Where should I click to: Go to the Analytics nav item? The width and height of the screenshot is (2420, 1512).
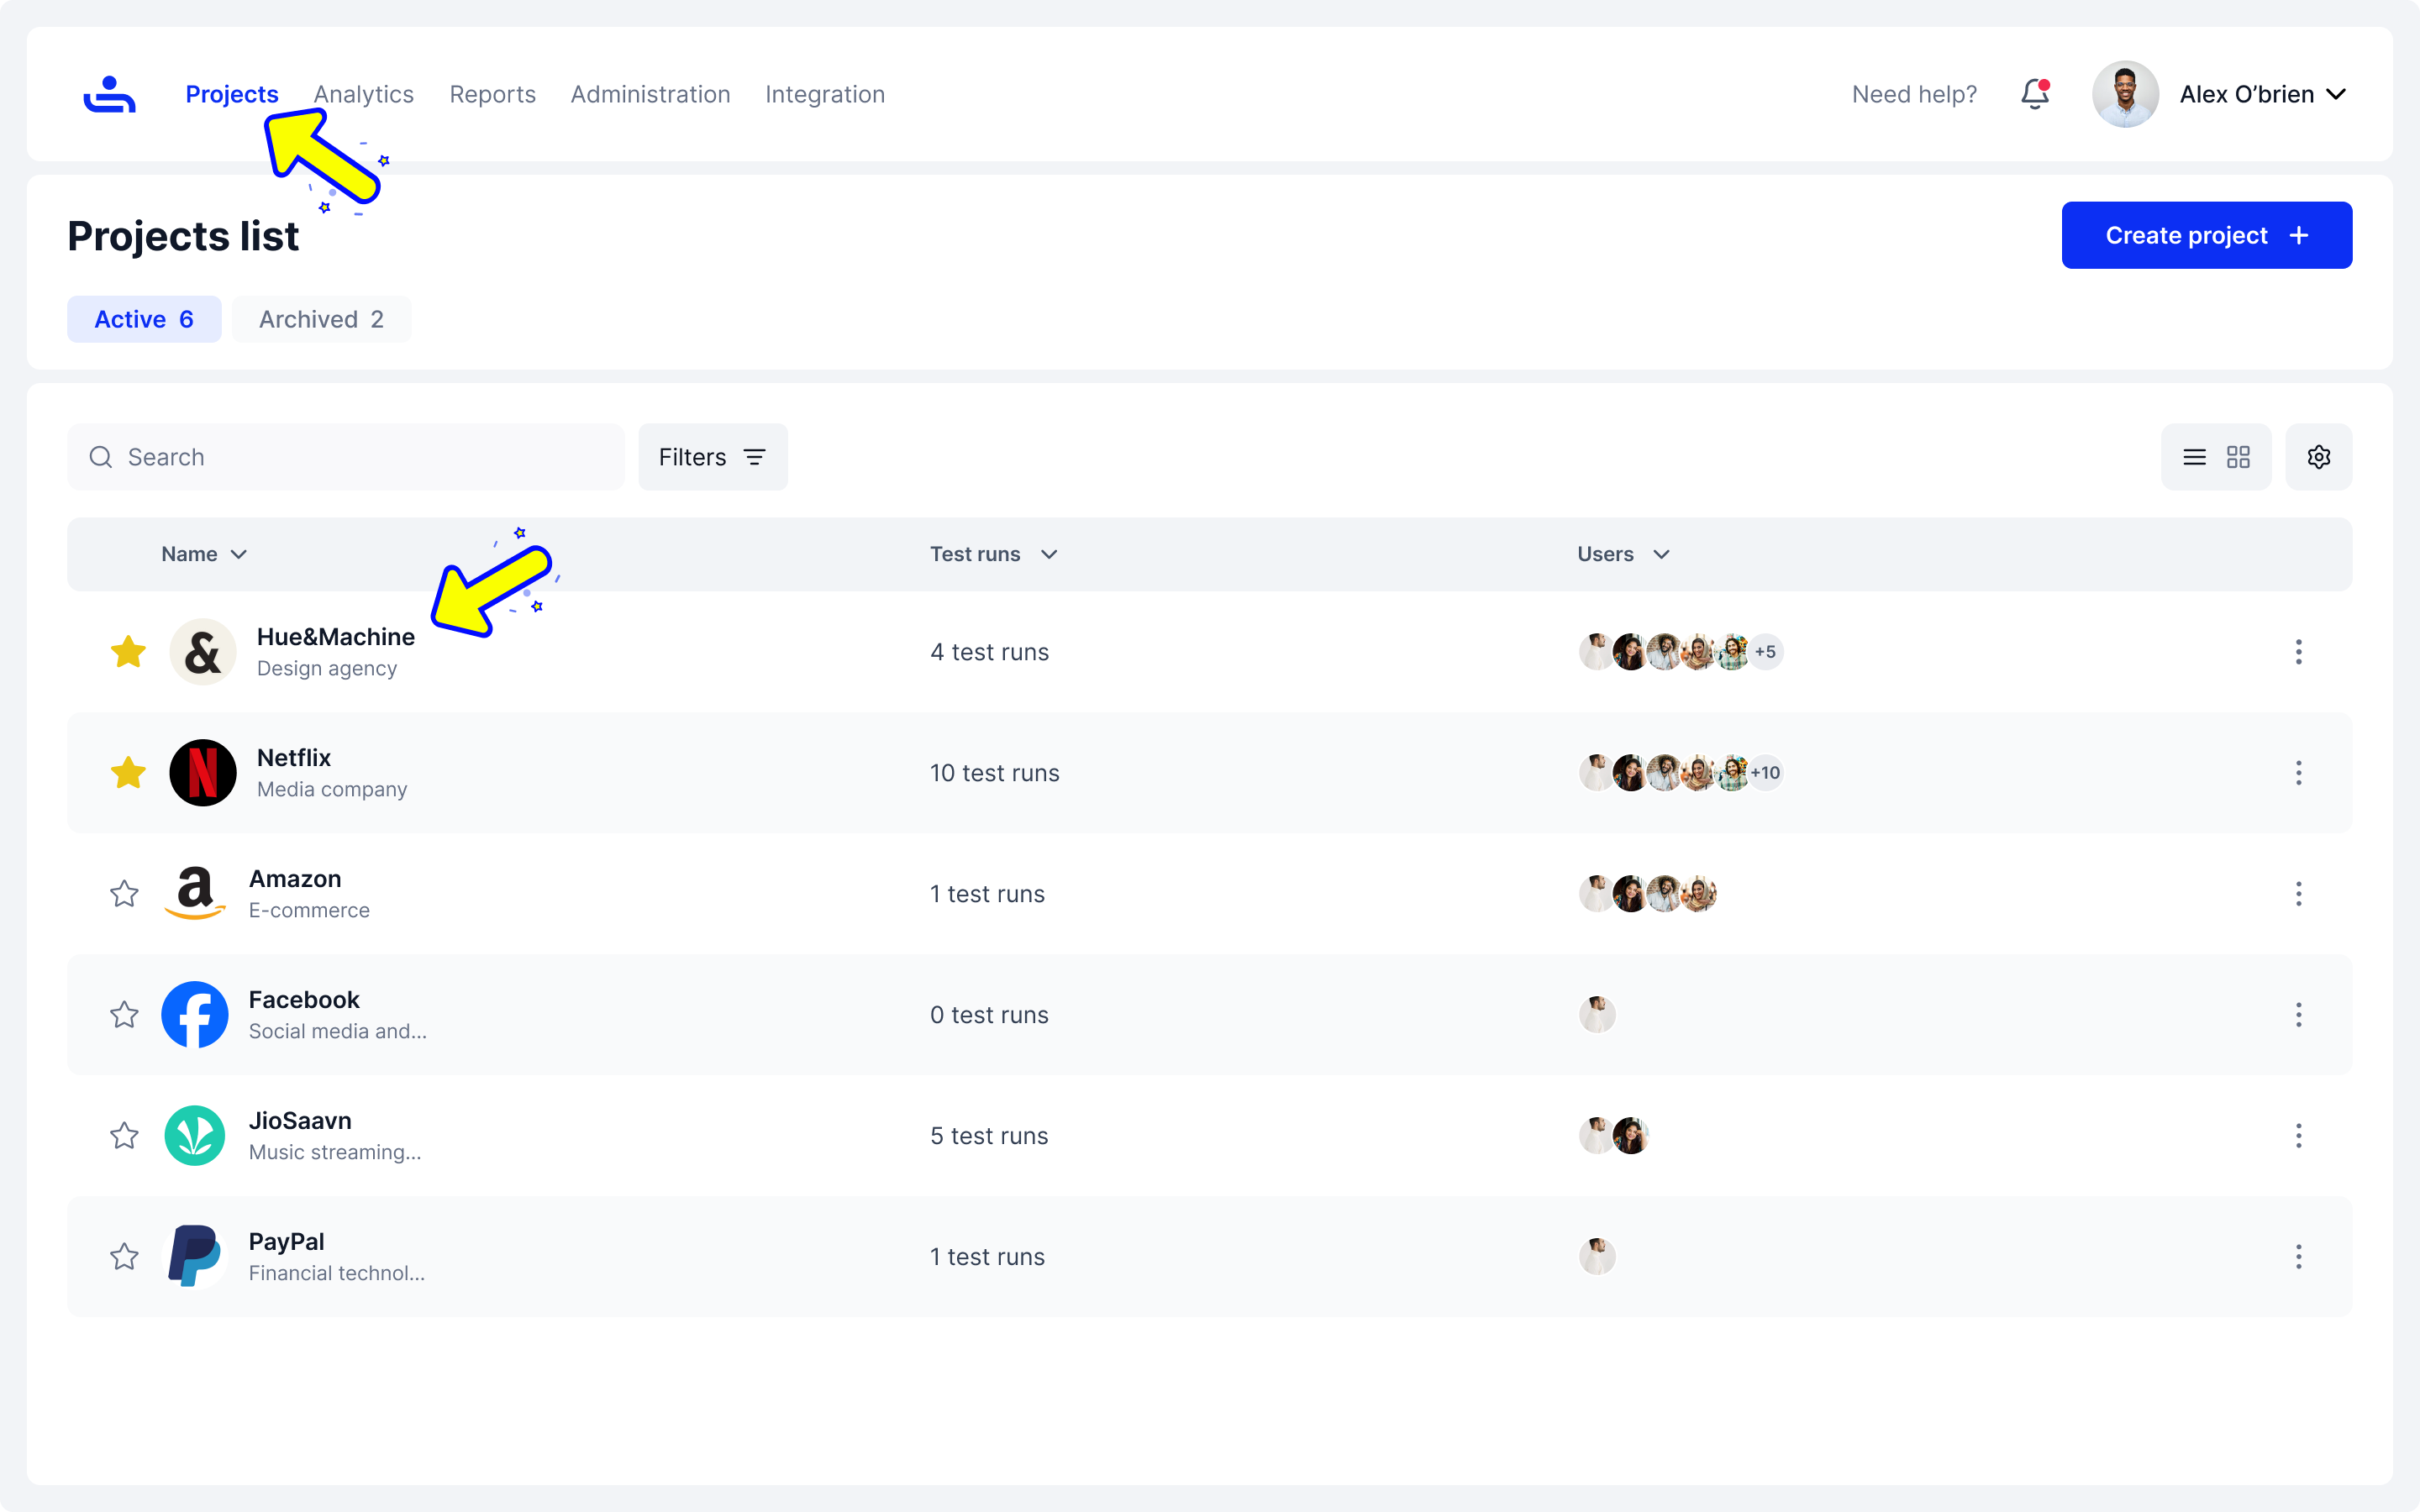click(363, 94)
